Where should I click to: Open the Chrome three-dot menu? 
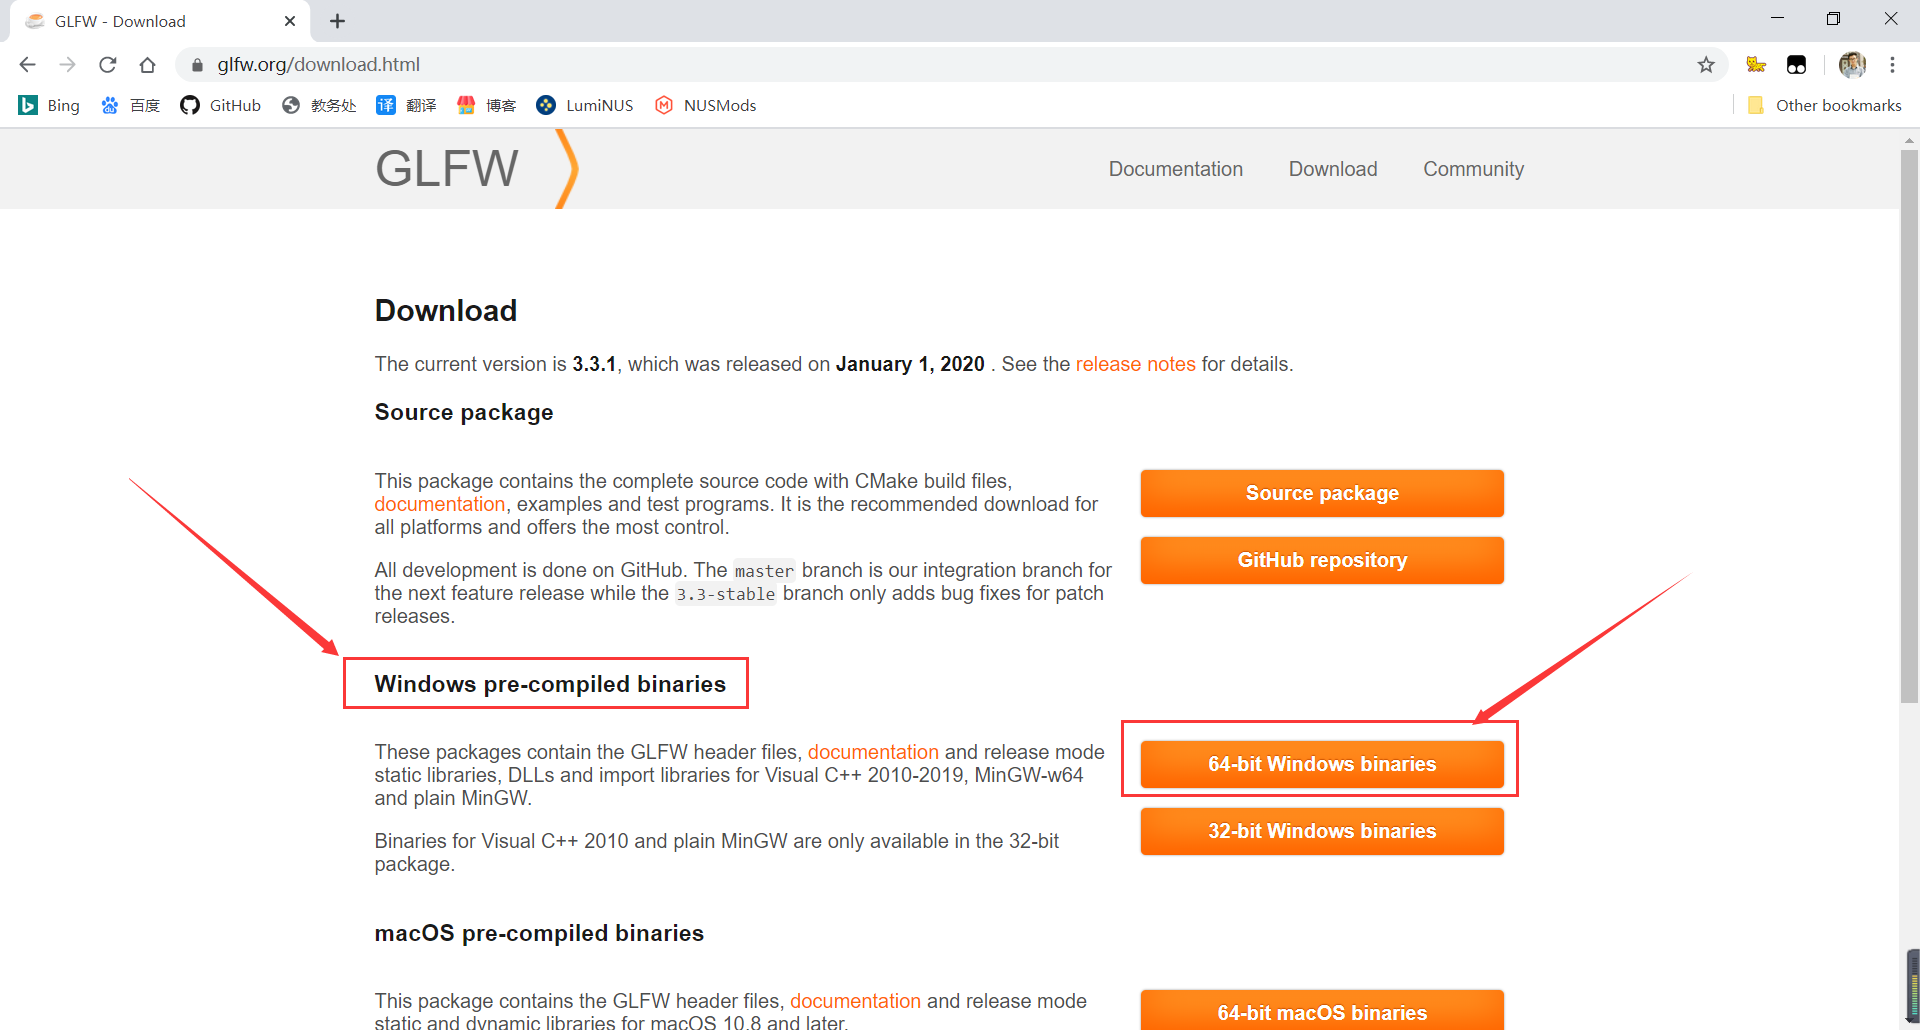pos(1892,65)
